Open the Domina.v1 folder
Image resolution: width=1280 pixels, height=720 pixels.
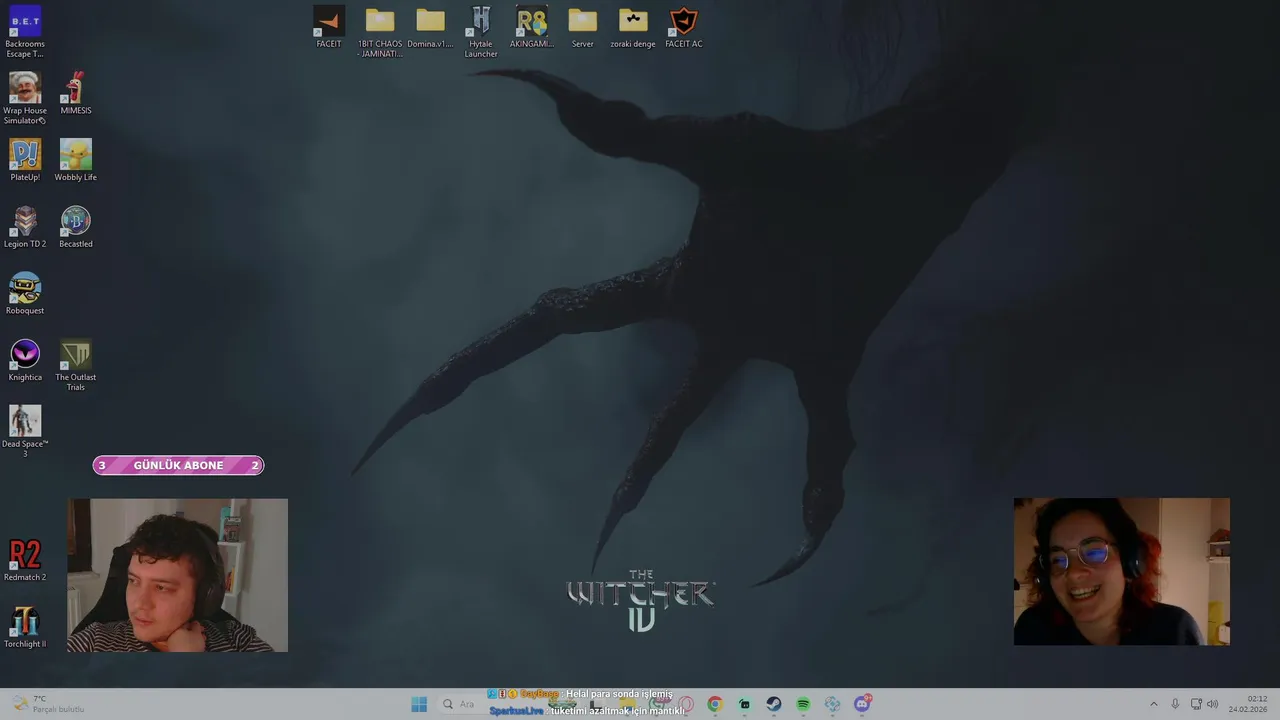pyautogui.click(x=430, y=27)
